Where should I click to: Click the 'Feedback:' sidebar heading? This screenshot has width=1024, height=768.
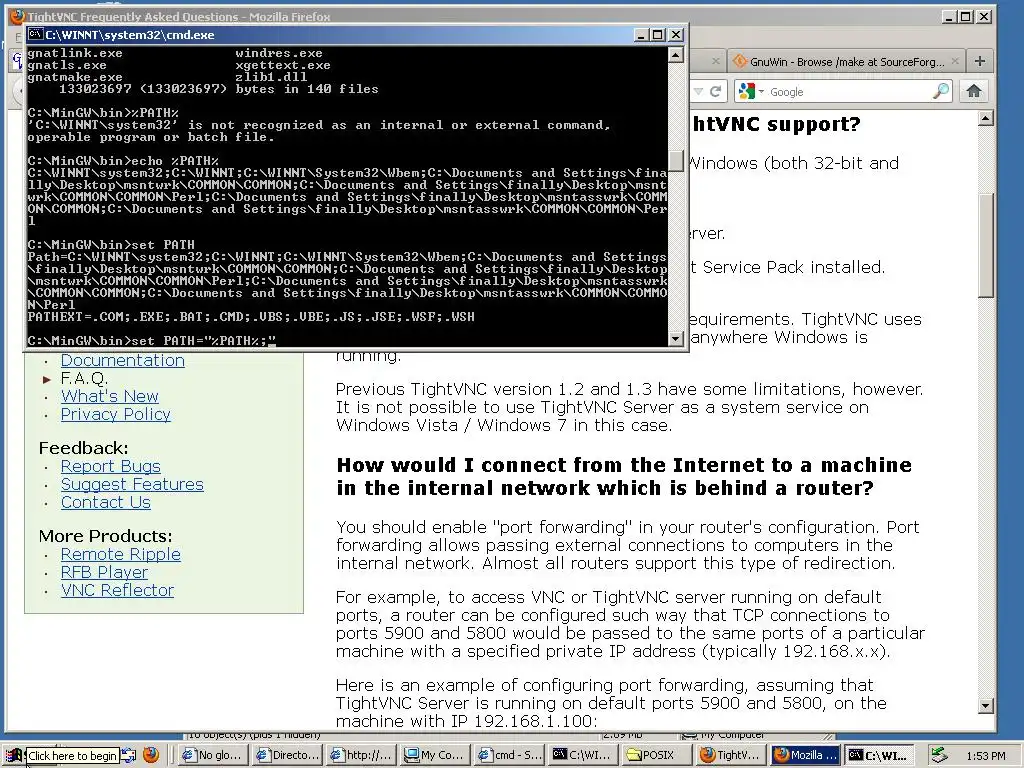[x=84, y=448]
